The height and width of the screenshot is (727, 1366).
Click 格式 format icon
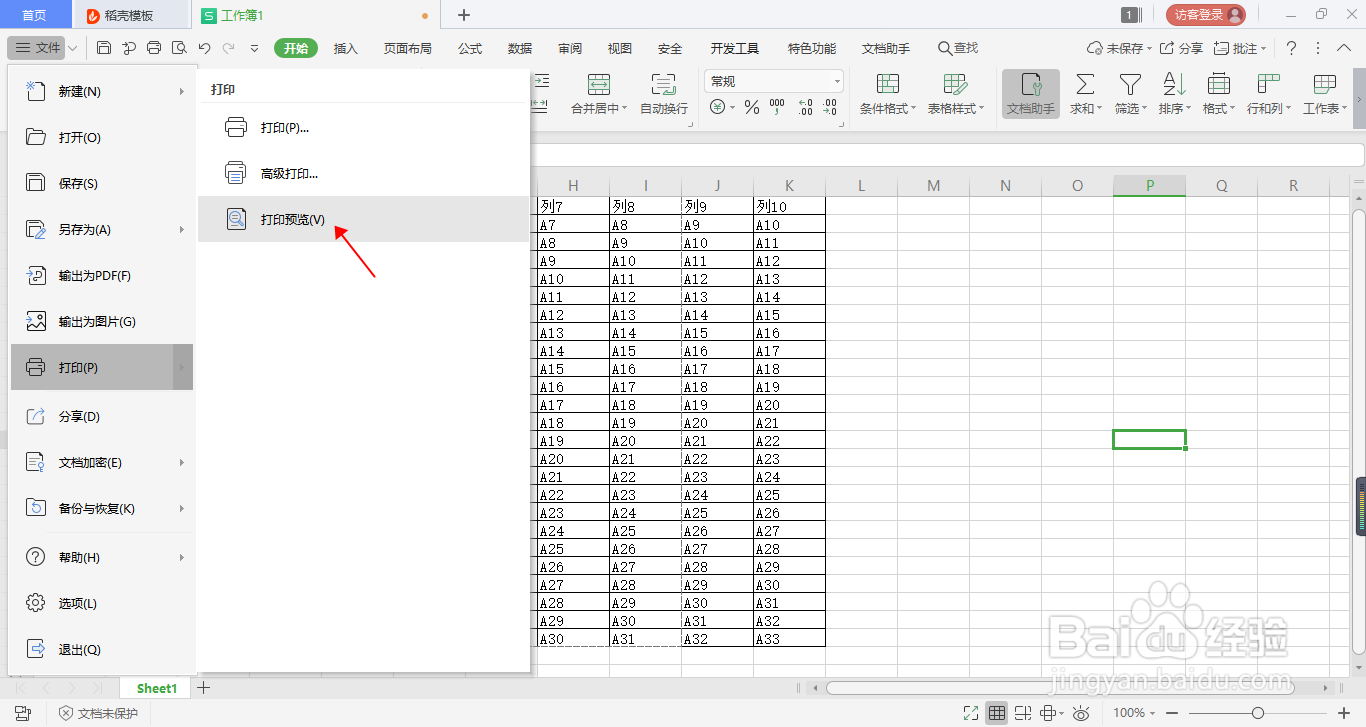pyautogui.click(x=1219, y=84)
